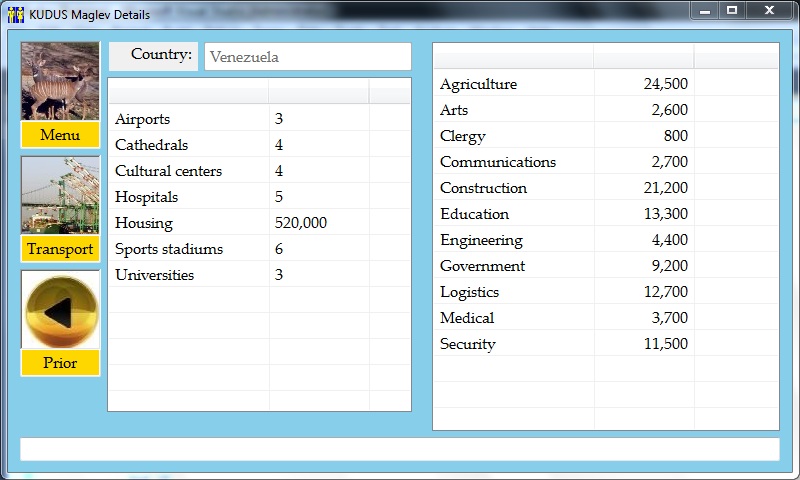Click the Country input field
This screenshot has width=800, height=480.
click(x=307, y=57)
